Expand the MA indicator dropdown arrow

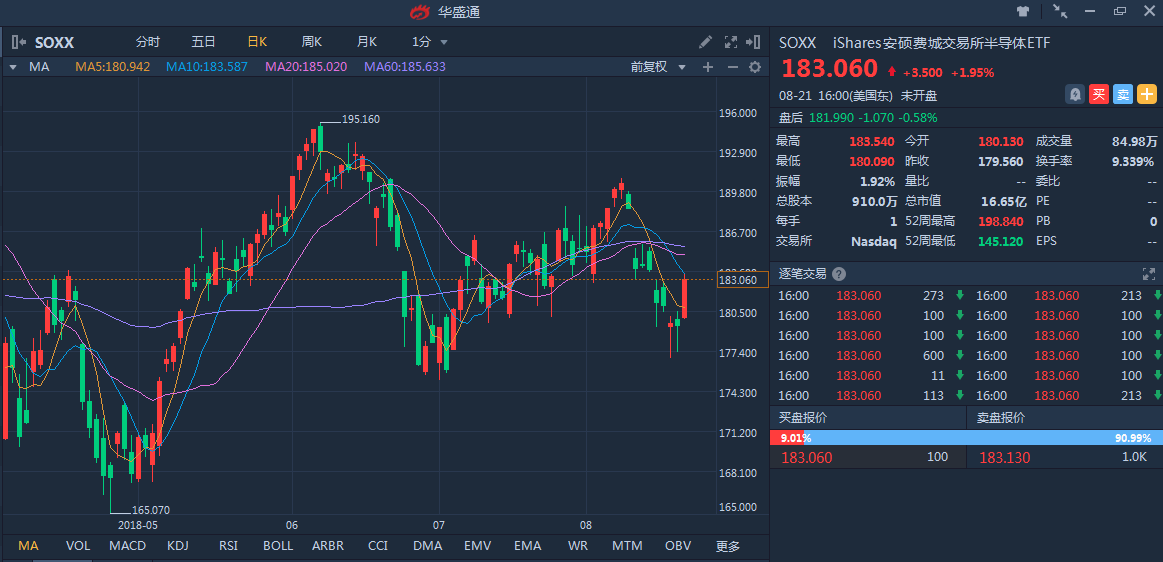click(12, 67)
